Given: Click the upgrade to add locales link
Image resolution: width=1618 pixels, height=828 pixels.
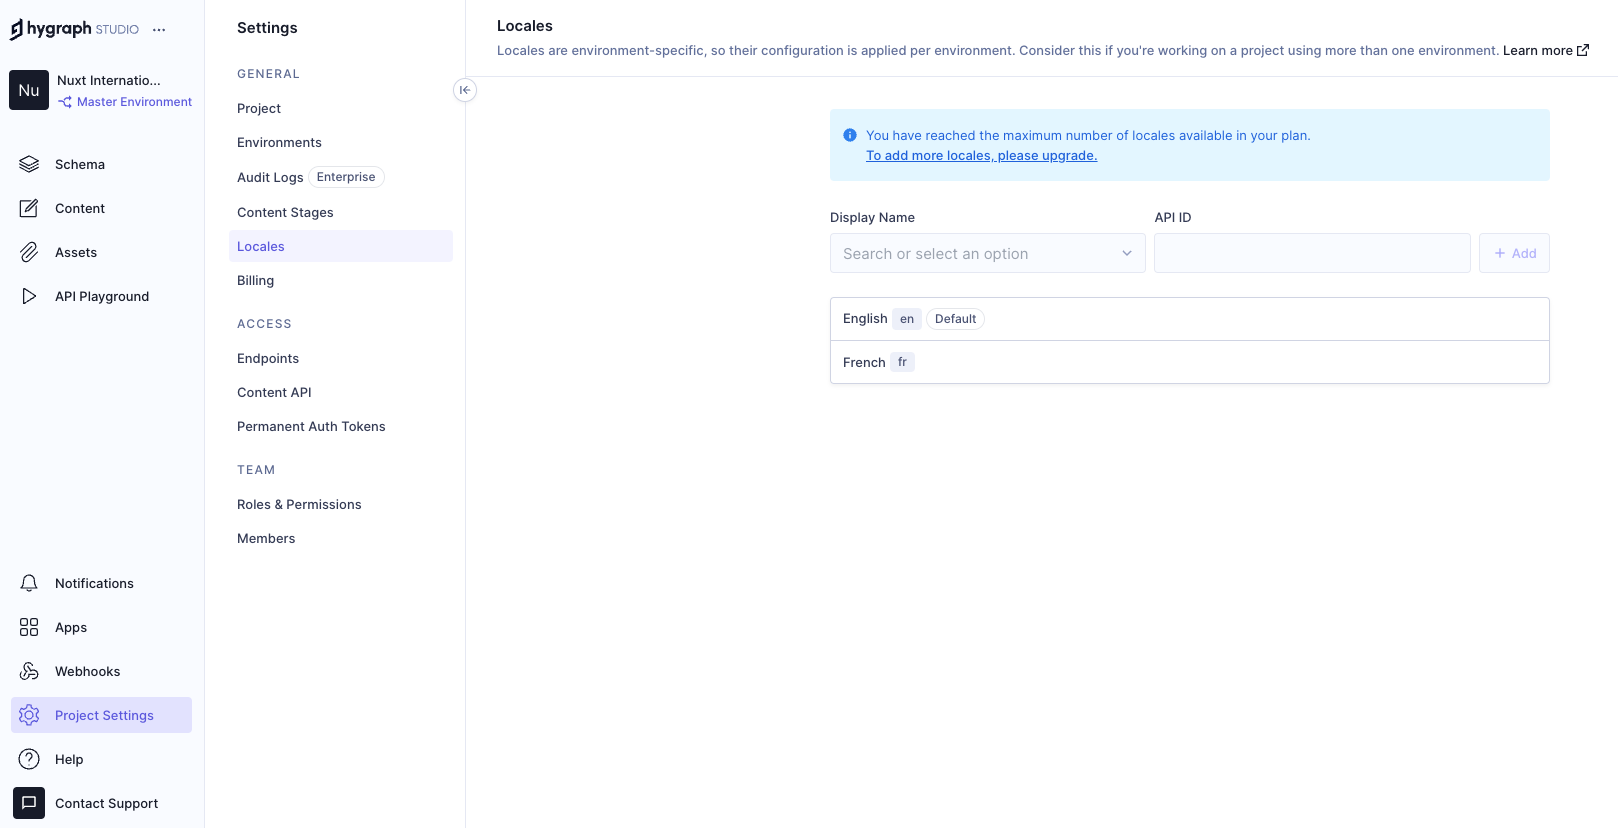Looking at the screenshot, I should pyautogui.click(x=981, y=156).
